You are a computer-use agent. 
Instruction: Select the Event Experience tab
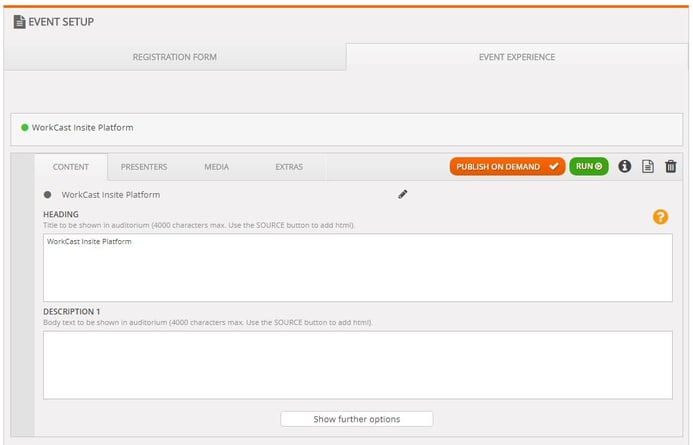point(517,57)
